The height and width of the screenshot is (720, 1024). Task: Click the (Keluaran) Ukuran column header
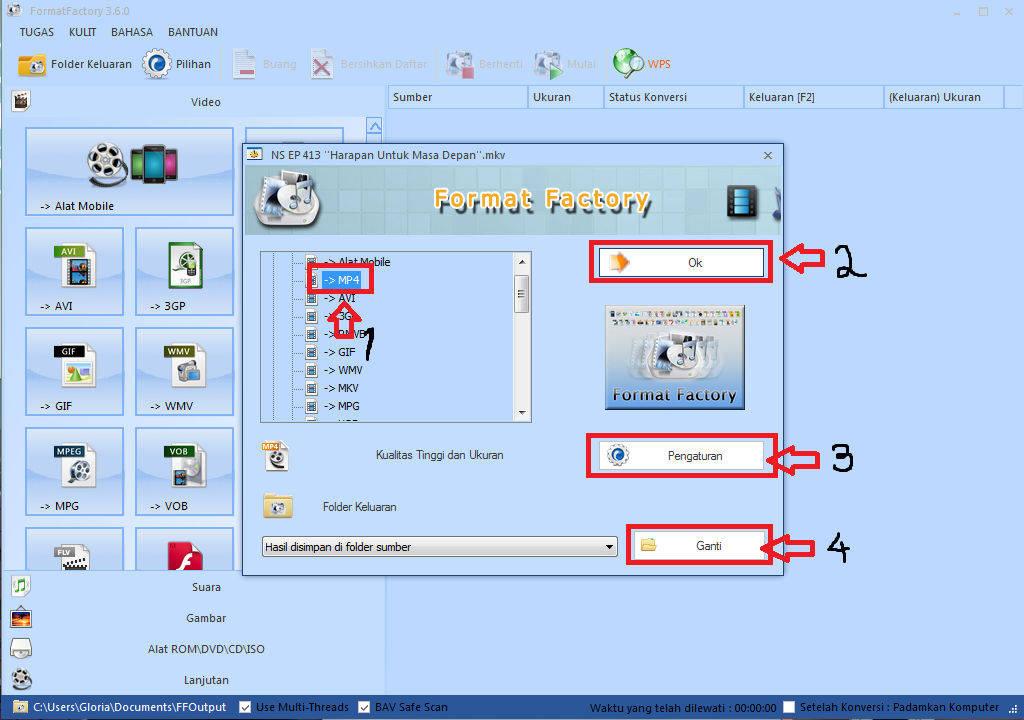944,97
